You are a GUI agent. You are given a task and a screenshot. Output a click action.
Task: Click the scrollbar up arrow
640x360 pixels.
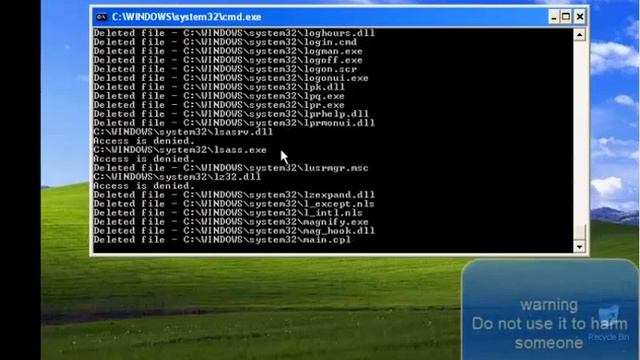pos(579,35)
